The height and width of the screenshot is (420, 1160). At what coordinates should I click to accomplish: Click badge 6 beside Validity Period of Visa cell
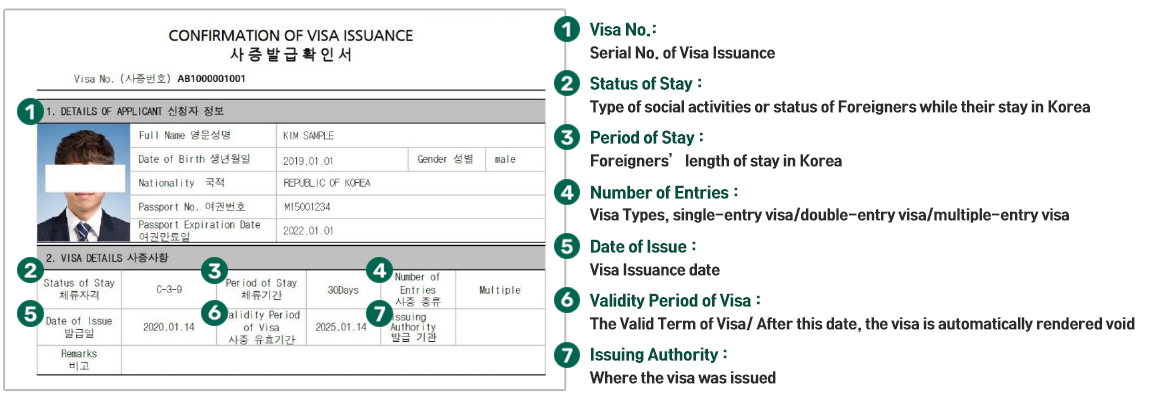212,312
